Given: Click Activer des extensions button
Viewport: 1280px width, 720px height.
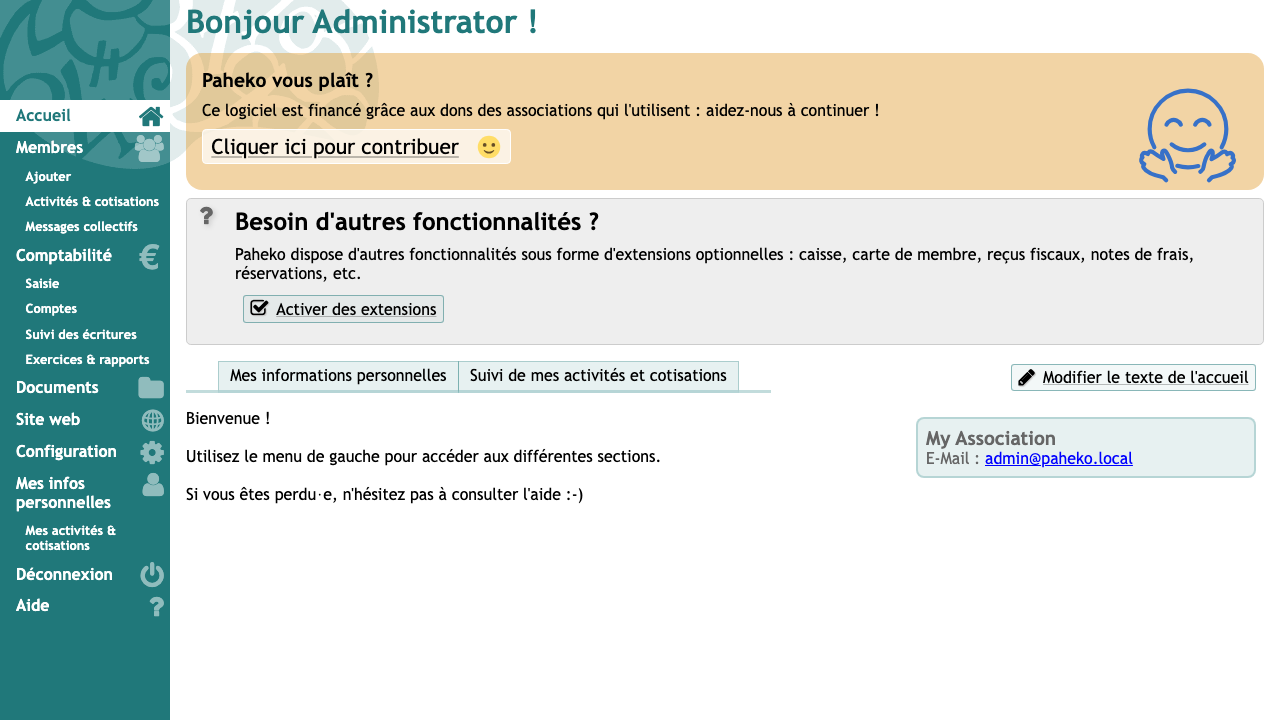Looking at the screenshot, I should pyautogui.click(x=343, y=309).
